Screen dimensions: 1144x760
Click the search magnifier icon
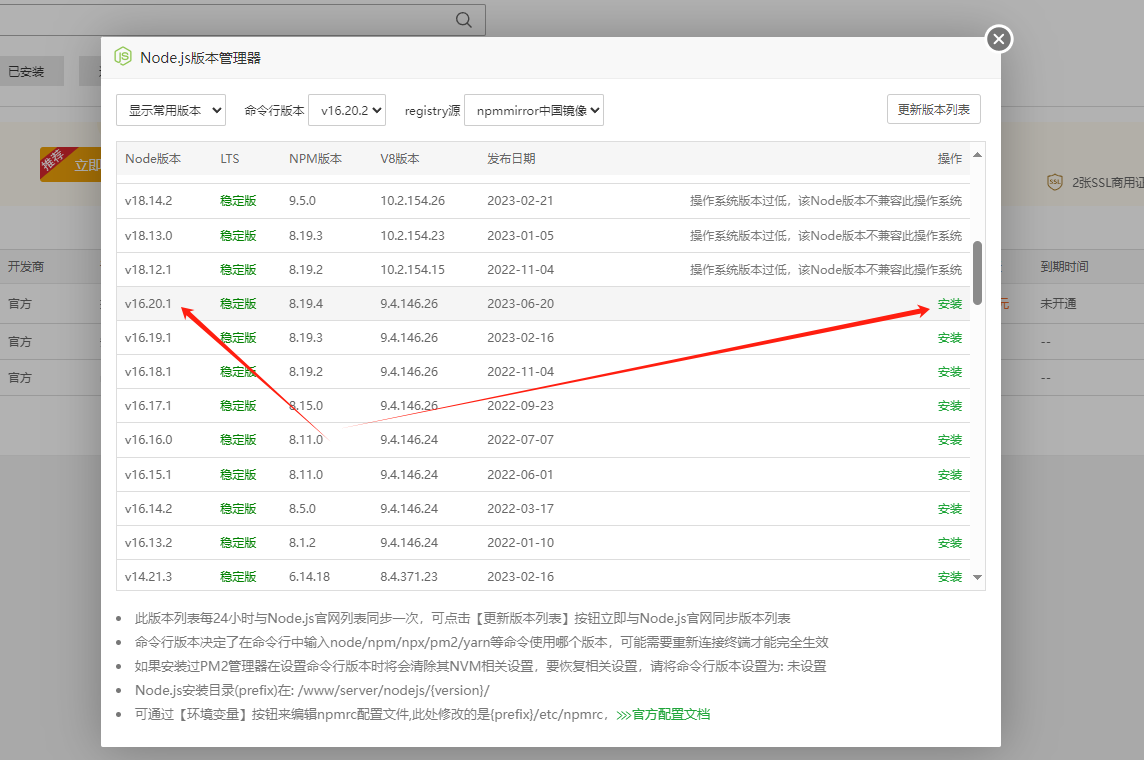[463, 20]
